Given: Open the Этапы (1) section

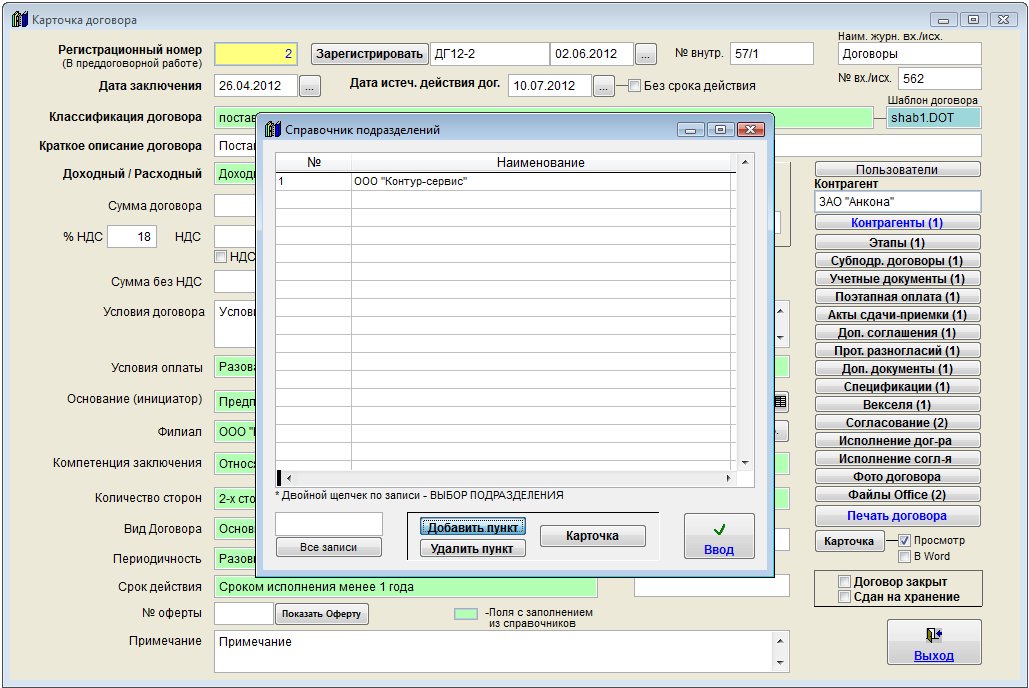Looking at the screenshot, I should 897,242.
